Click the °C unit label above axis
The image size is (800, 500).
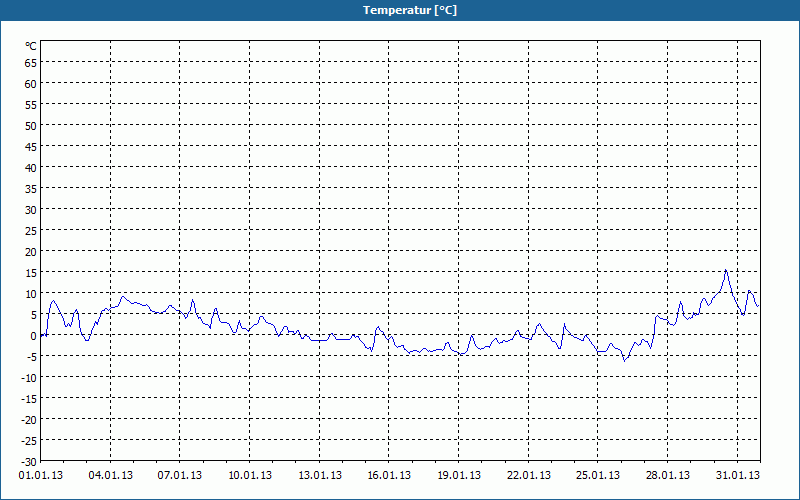click(x=31, y=46)
